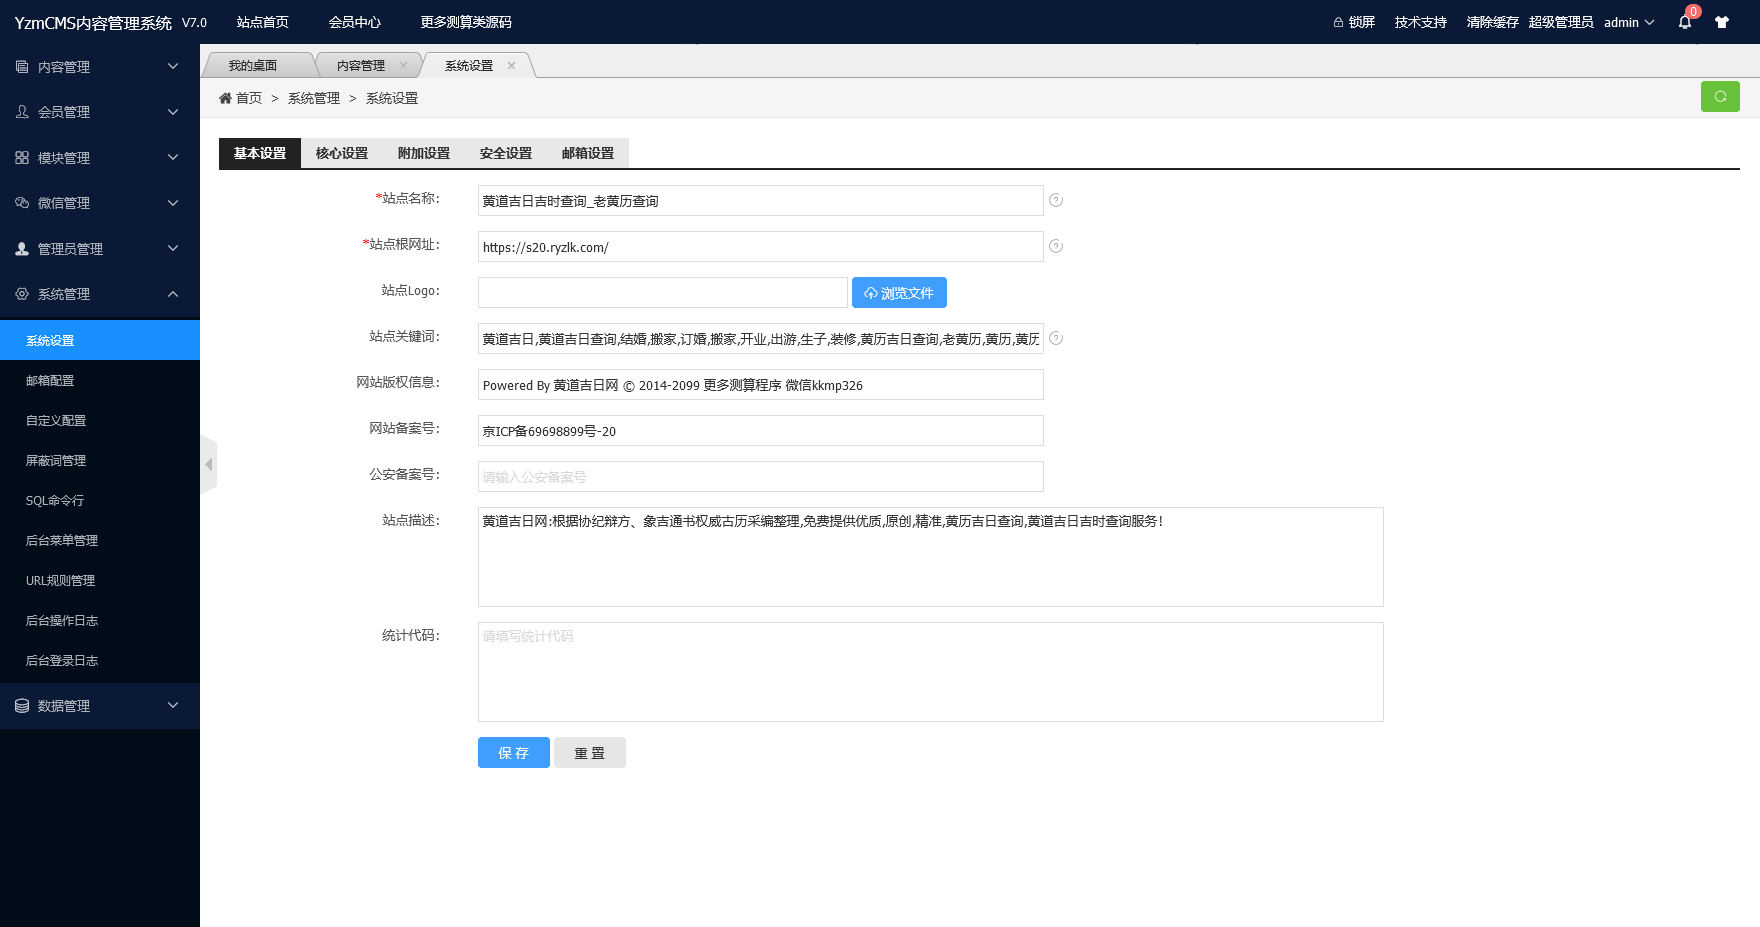Close the 内容管理 tab

click(x=403, y=66)
